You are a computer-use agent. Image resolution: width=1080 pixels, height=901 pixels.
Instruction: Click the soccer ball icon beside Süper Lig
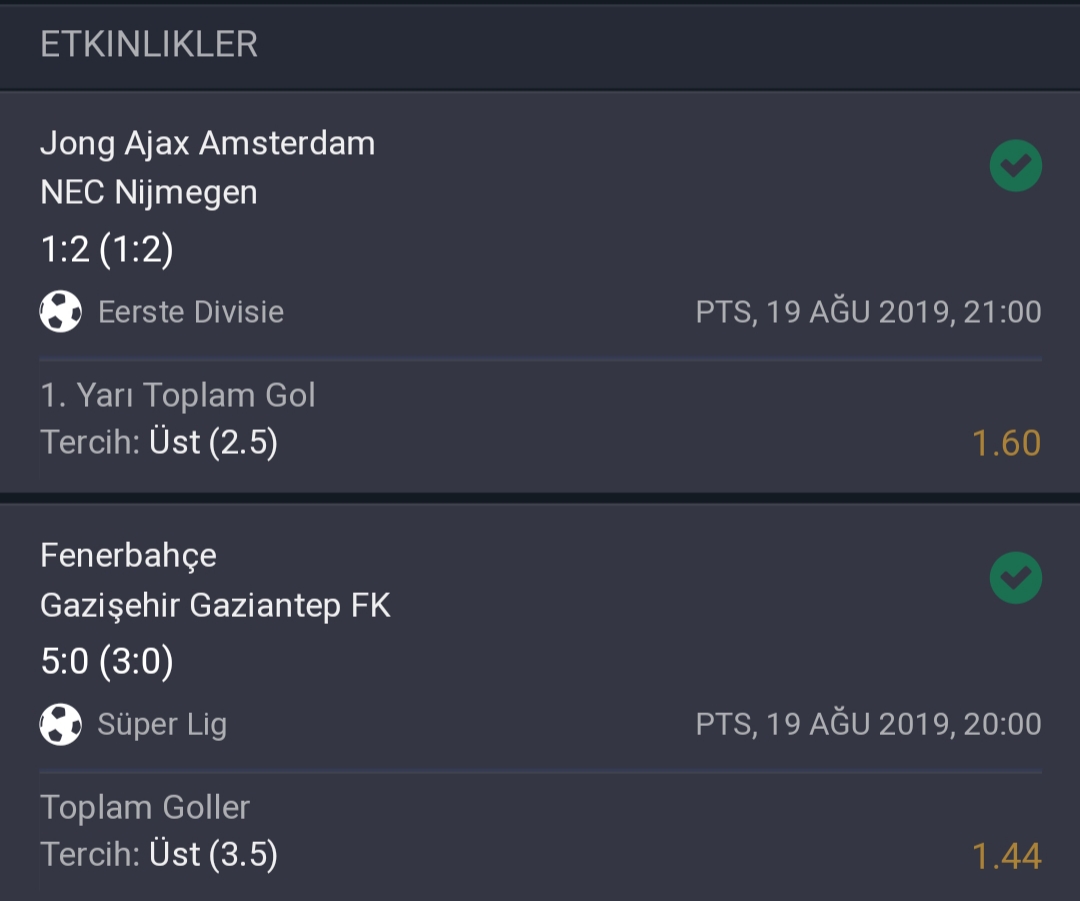click(61, 724)
